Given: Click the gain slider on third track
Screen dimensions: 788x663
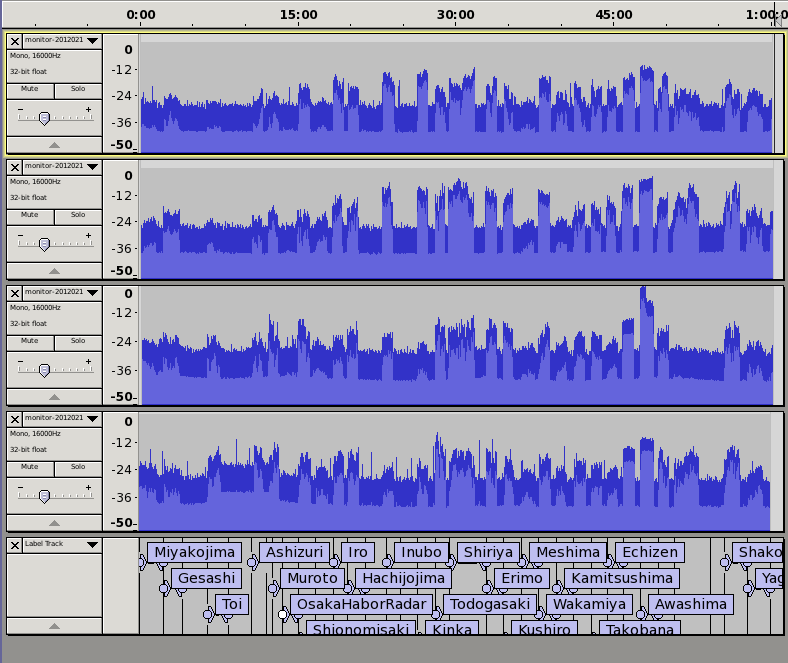Looking at the screenshot, I should click(44, 370).
